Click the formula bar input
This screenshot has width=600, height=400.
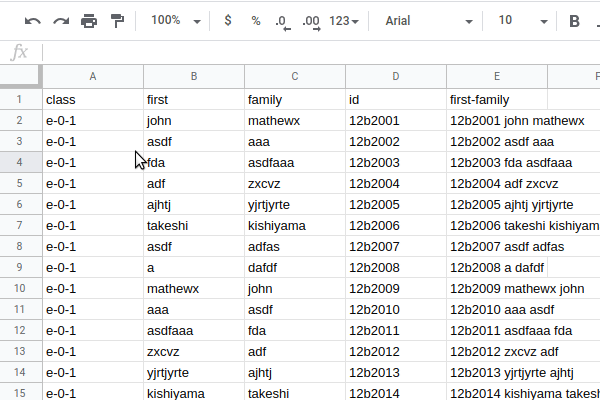pos(321,52)
